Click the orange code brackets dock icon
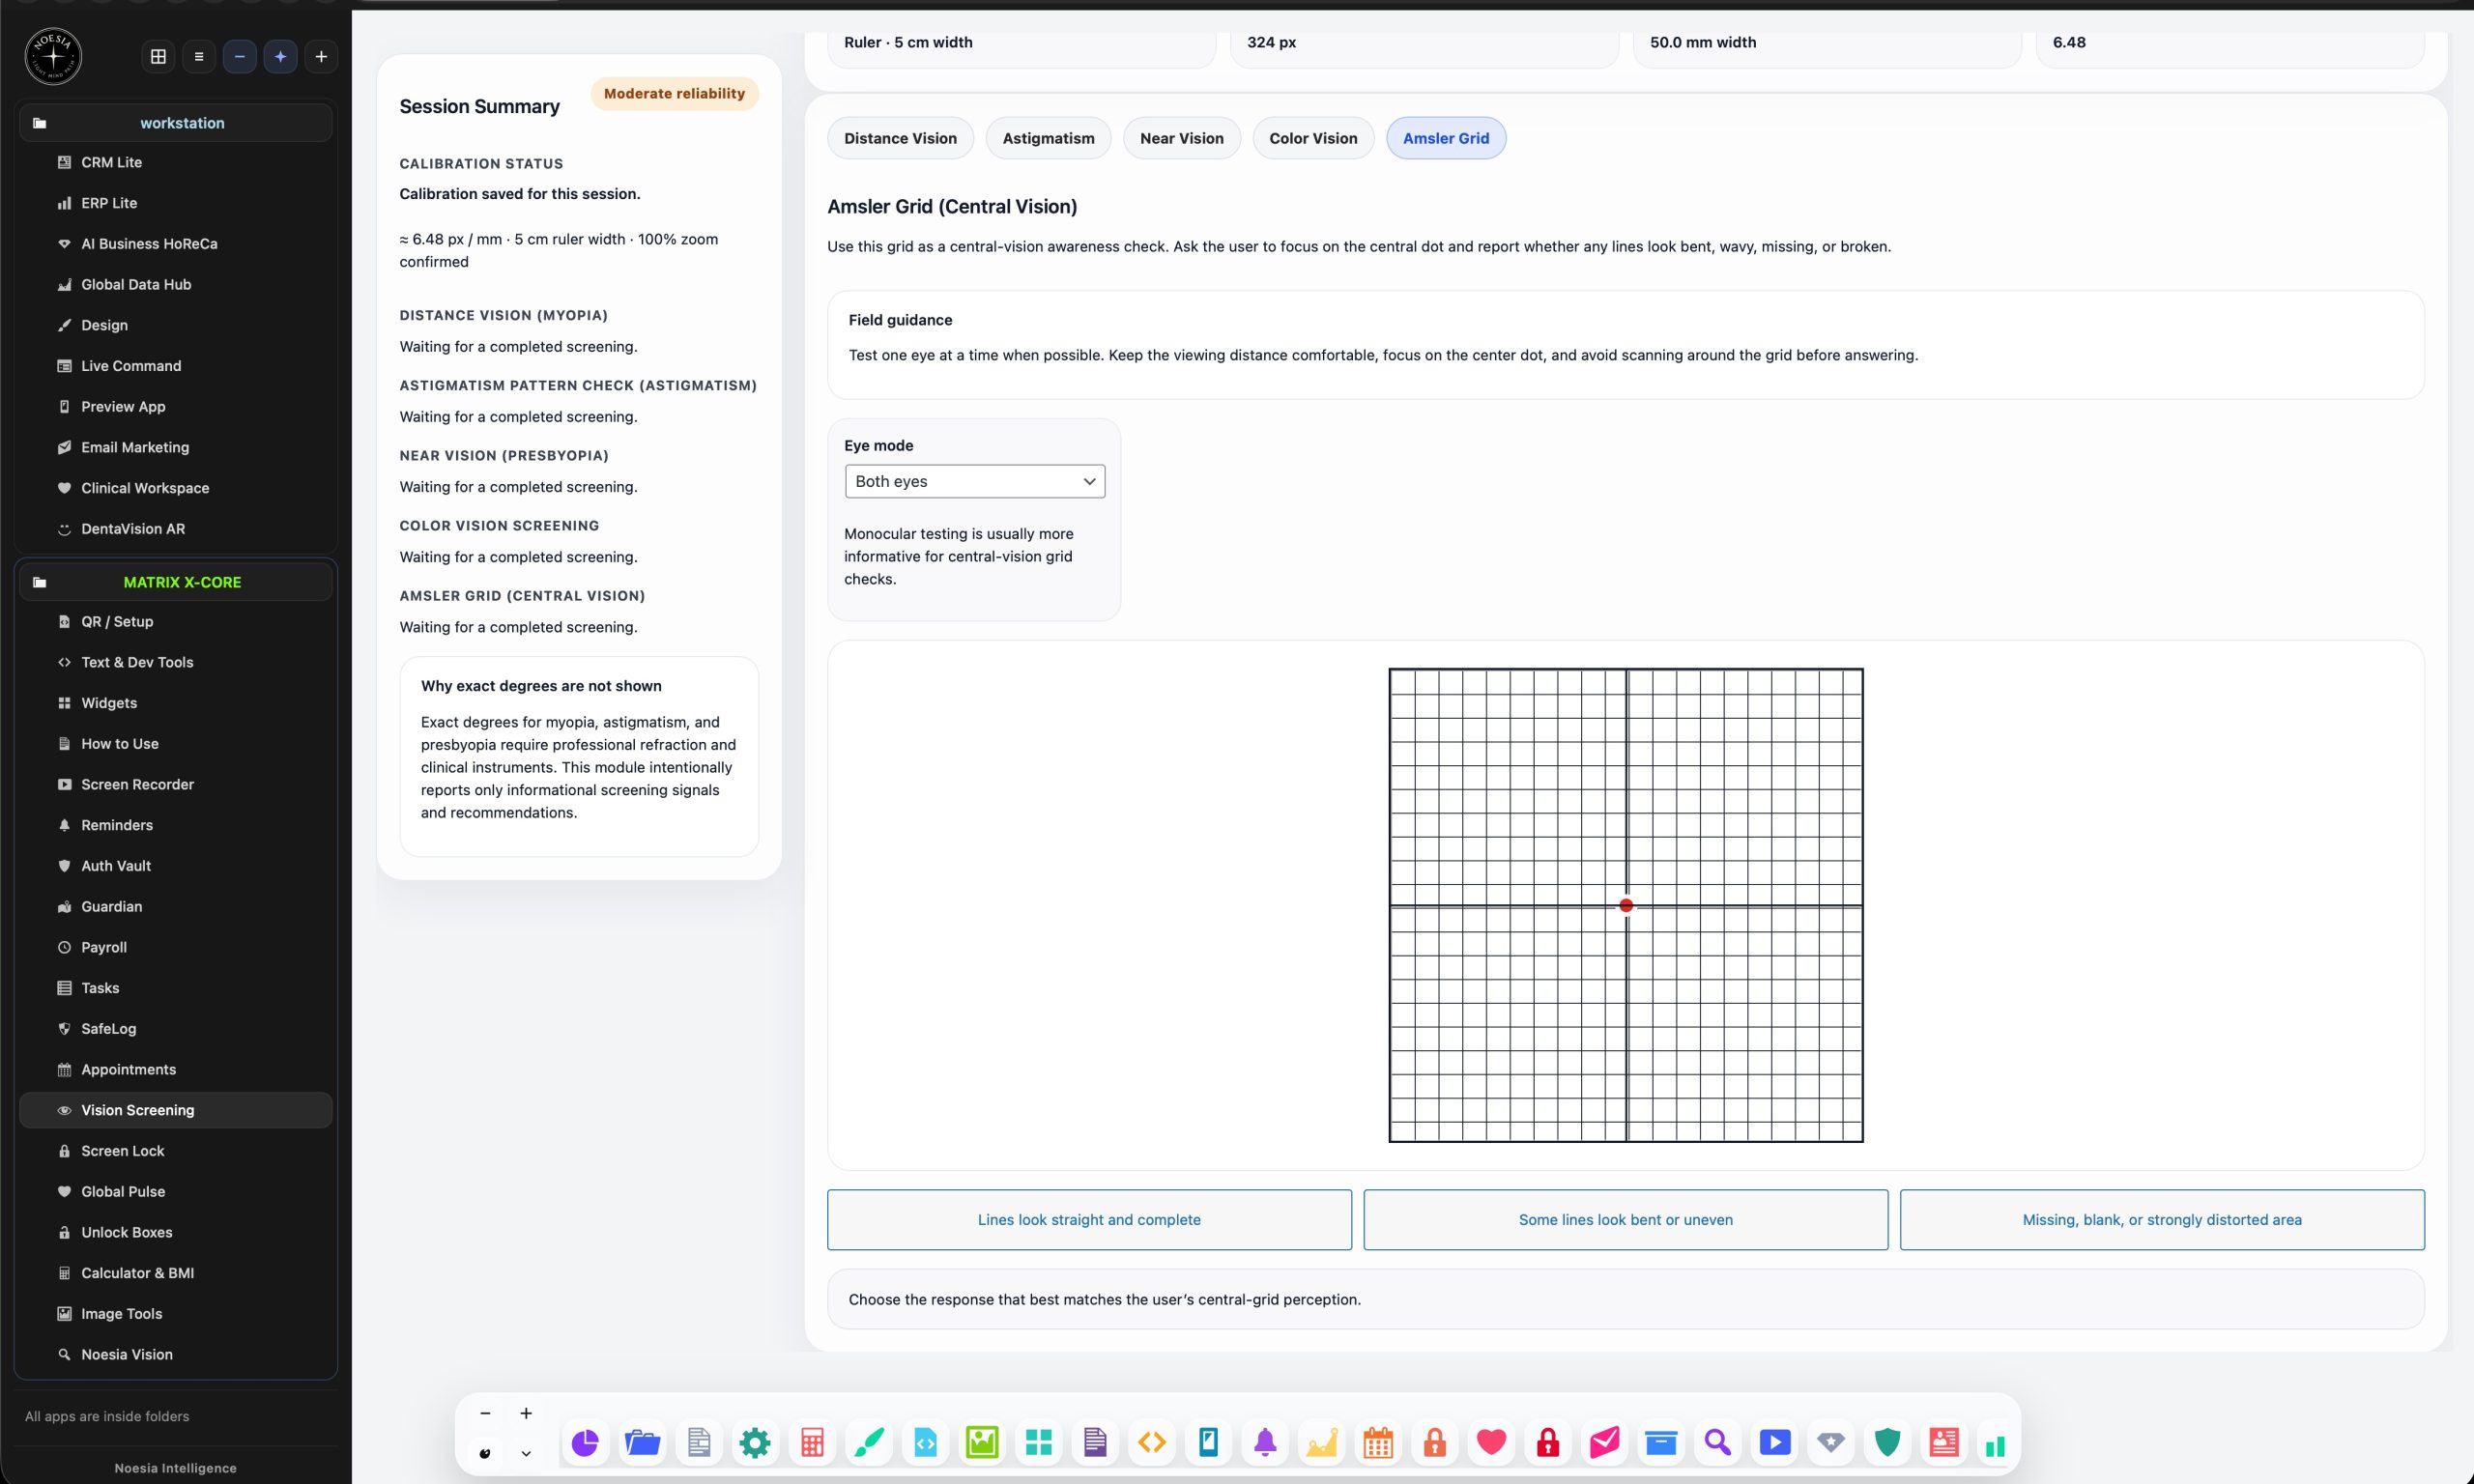The height and width of the screenshot is (1484, 2474). (1152, 1443)
